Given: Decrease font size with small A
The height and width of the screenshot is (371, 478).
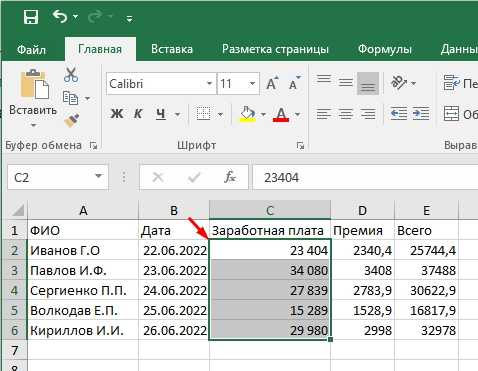Looking at the screenshot, I should coord(295,83).
